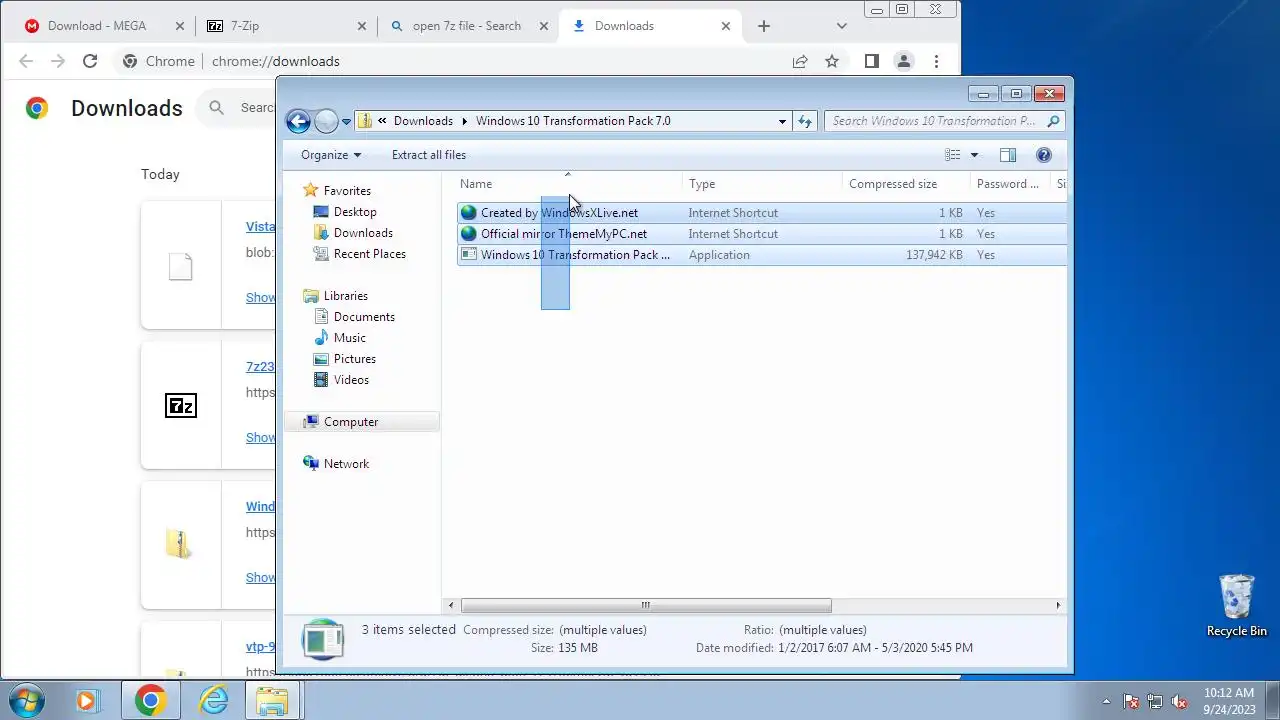This screenshot has height=720, width=1280.
Task: Share this page icon in Chrome
Action: click(800, 61)
